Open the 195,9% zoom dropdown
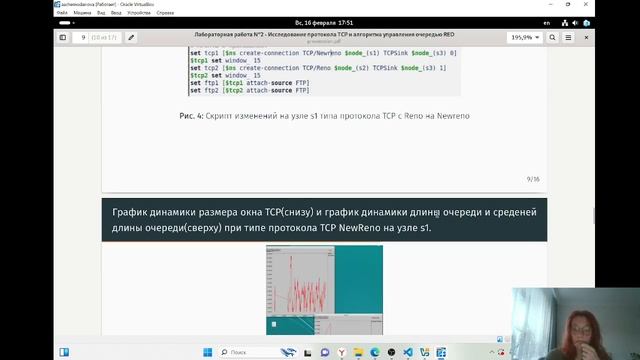Image resolution: width=640 pixels, height=360 pixels. click(525, 38)
